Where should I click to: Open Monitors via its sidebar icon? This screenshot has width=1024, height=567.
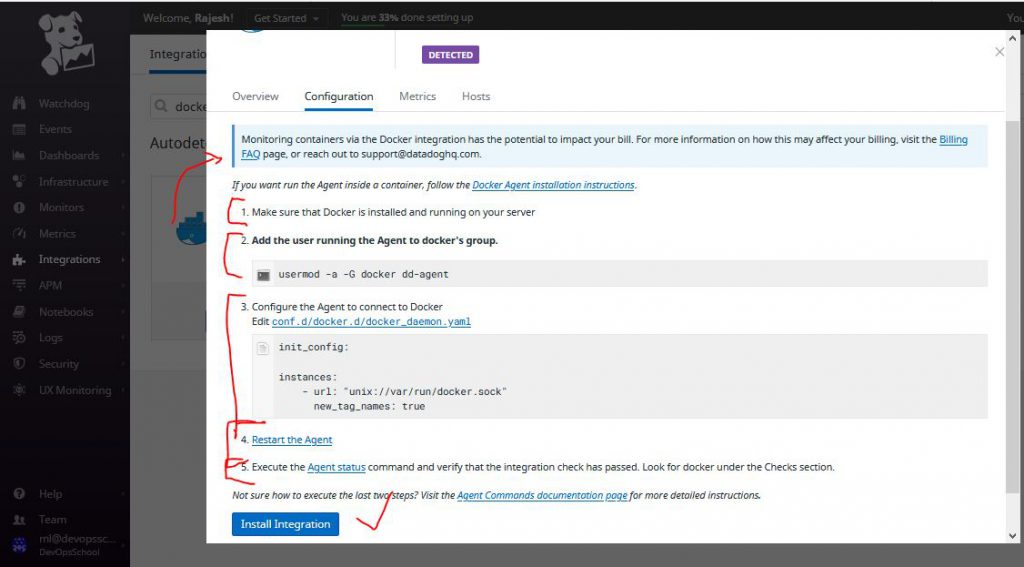(19, 208)
